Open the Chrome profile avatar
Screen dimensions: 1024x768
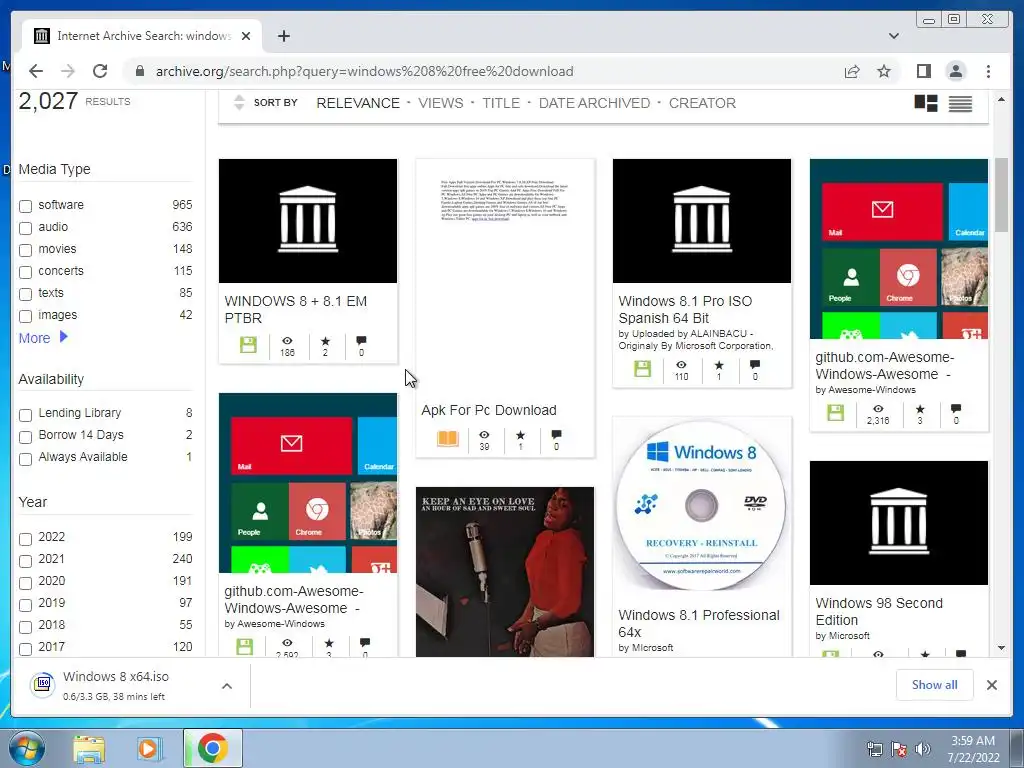tap(955, 71)
